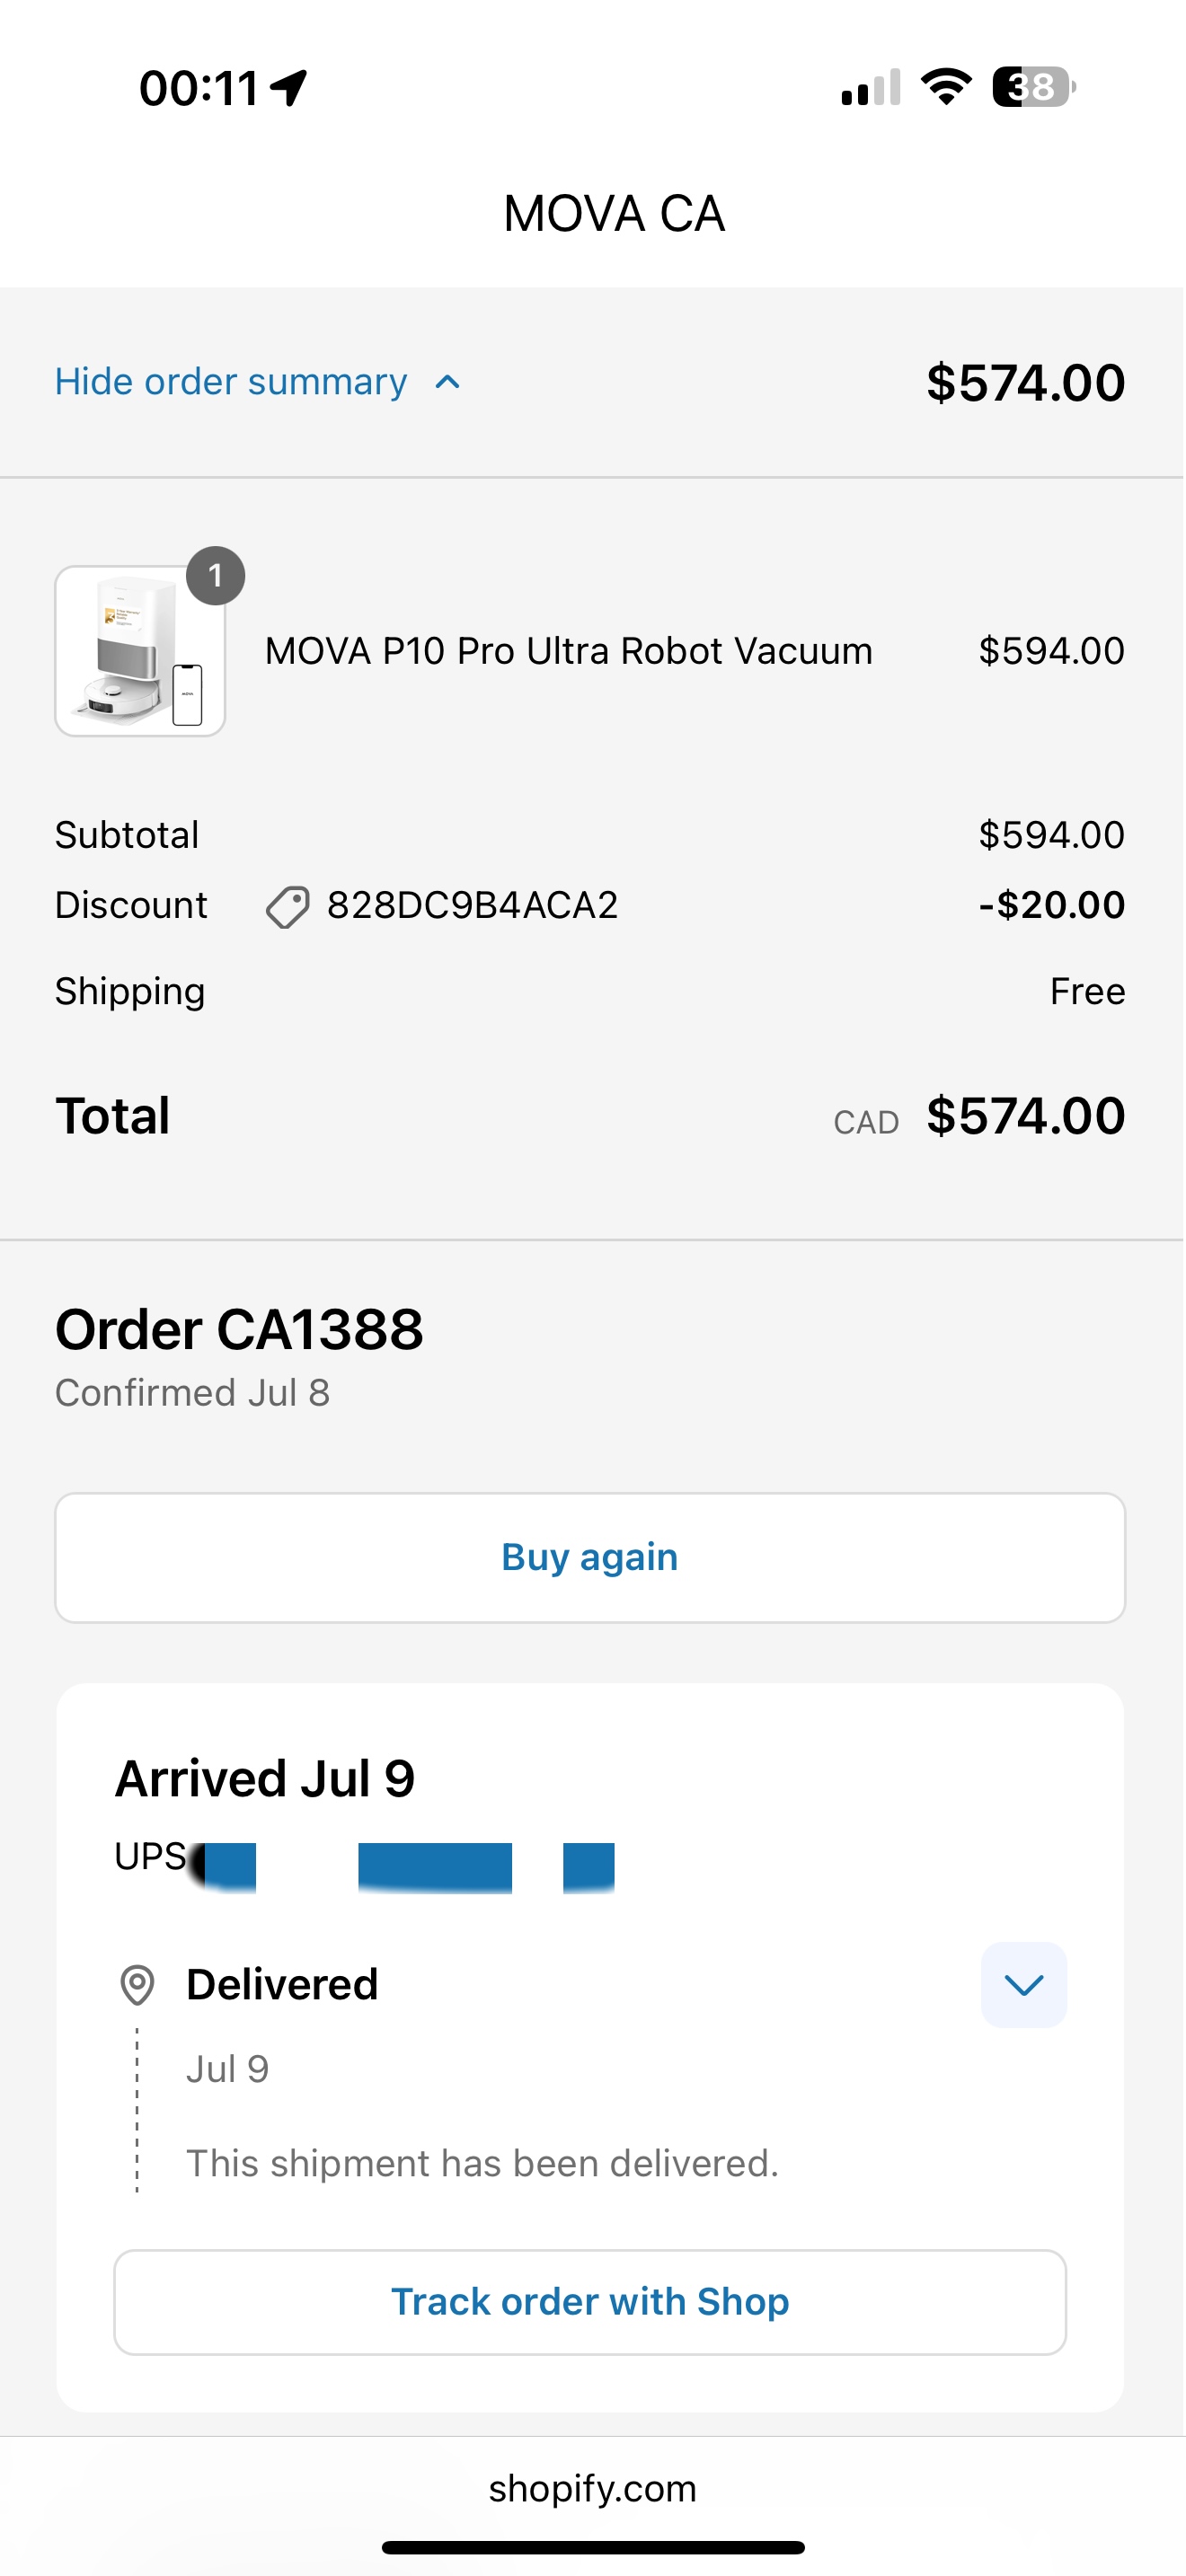Tap the MOVA P10 Pro Ultra product name
This screenshot has width=1186, height=2576.
[568, 651]
